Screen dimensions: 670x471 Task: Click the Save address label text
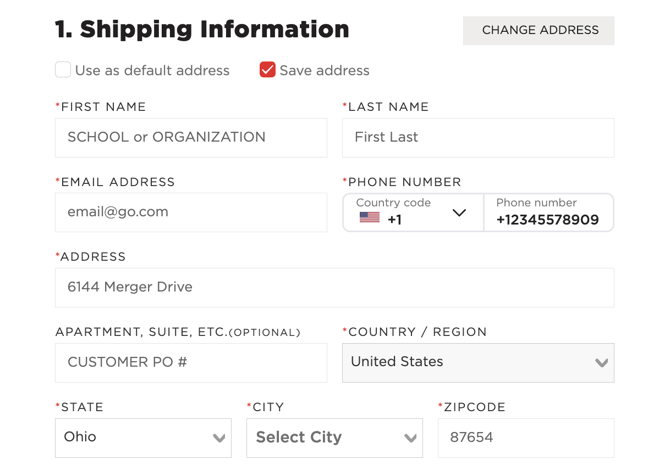click(324, 71)
